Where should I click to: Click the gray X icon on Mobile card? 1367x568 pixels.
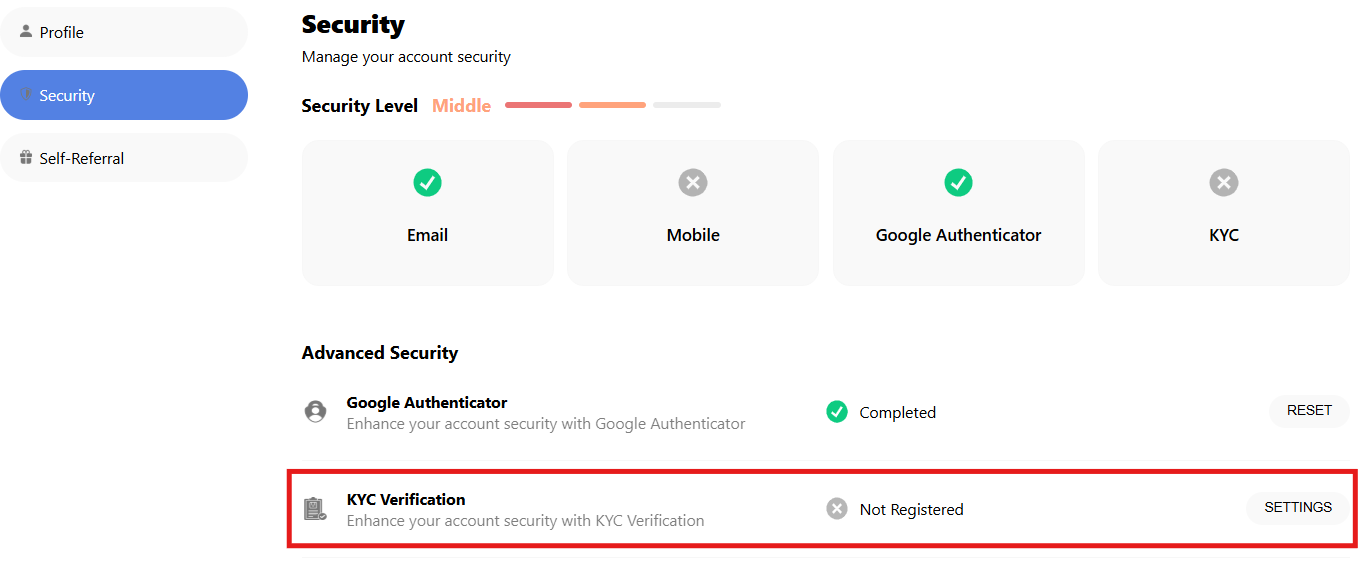pos(693,182)
